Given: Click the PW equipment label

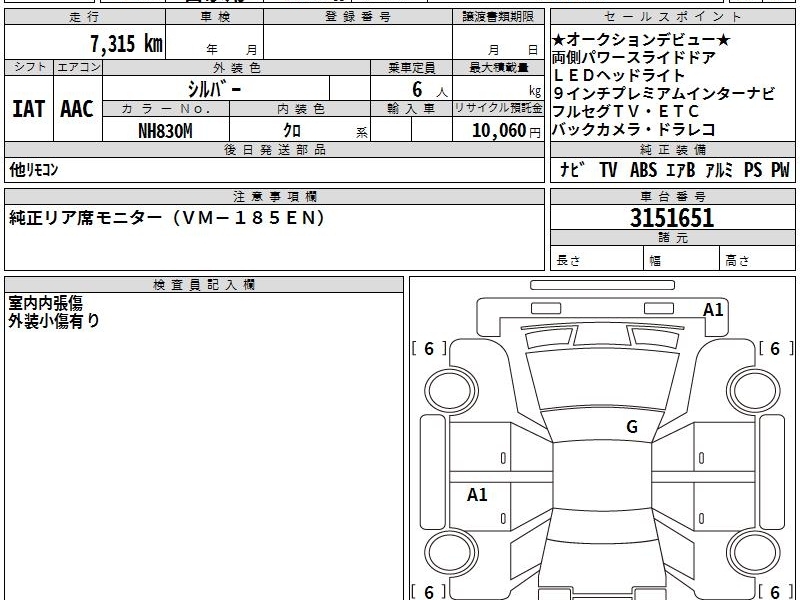Looking at the screenshot, I should 780,169.
